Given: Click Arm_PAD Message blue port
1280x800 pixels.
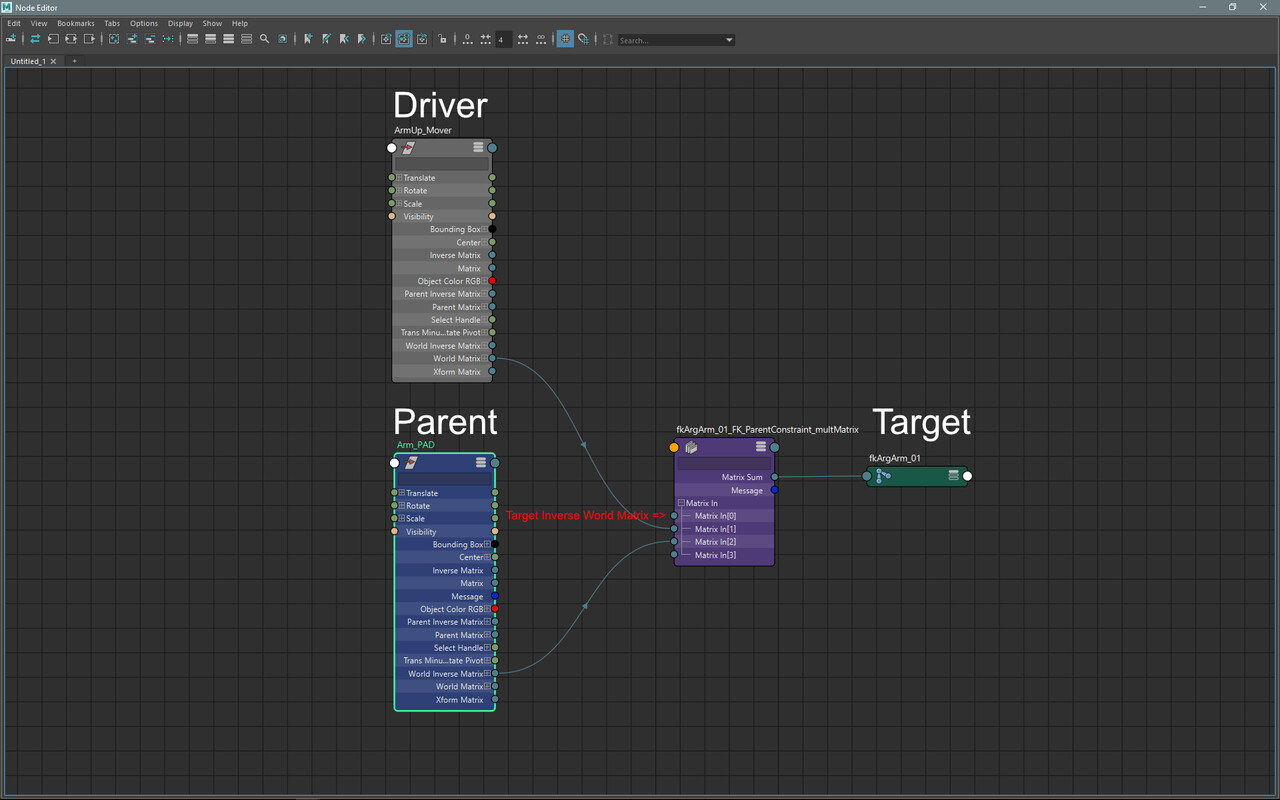Looking at the screenshot, I should 495,596.
